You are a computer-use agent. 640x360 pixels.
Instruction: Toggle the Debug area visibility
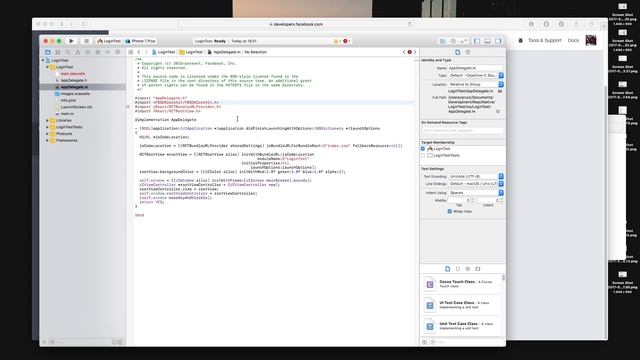pyautogui.click(x=487, y=41)
